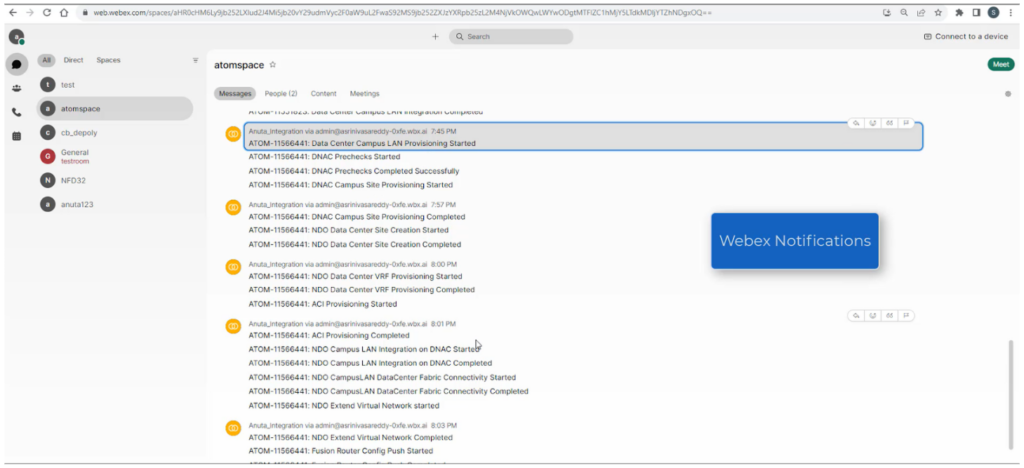Image resolution: width=1024 pixels, height=468 pixels.
Task: Open the anuta123 space
Action: (x=114, y=204)
